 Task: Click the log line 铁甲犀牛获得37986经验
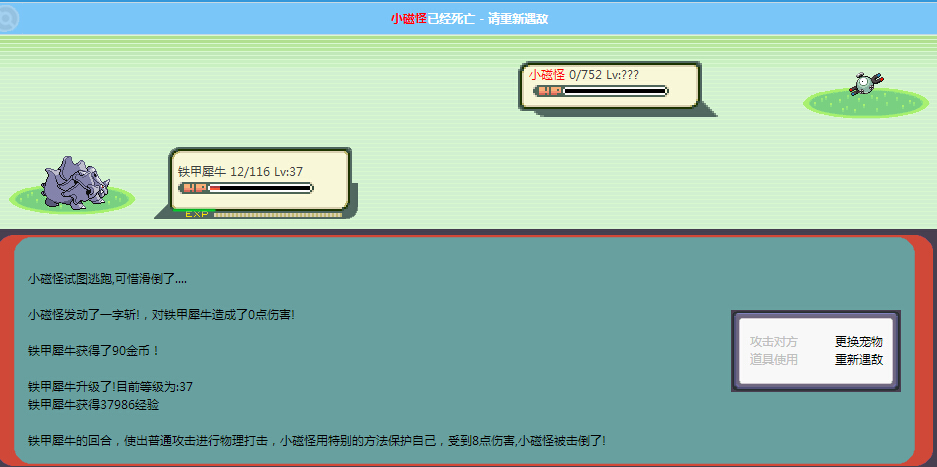[x=93, y=405]
